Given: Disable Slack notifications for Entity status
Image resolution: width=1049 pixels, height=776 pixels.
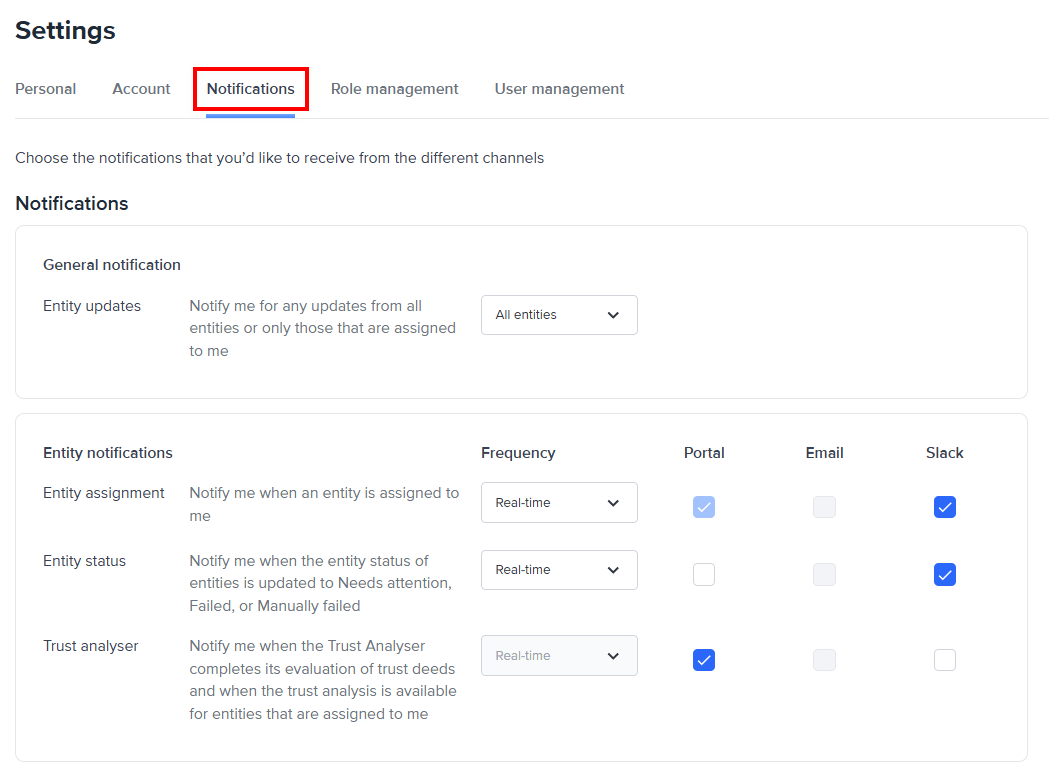Looking at the screenshot, I should [944, 574].
